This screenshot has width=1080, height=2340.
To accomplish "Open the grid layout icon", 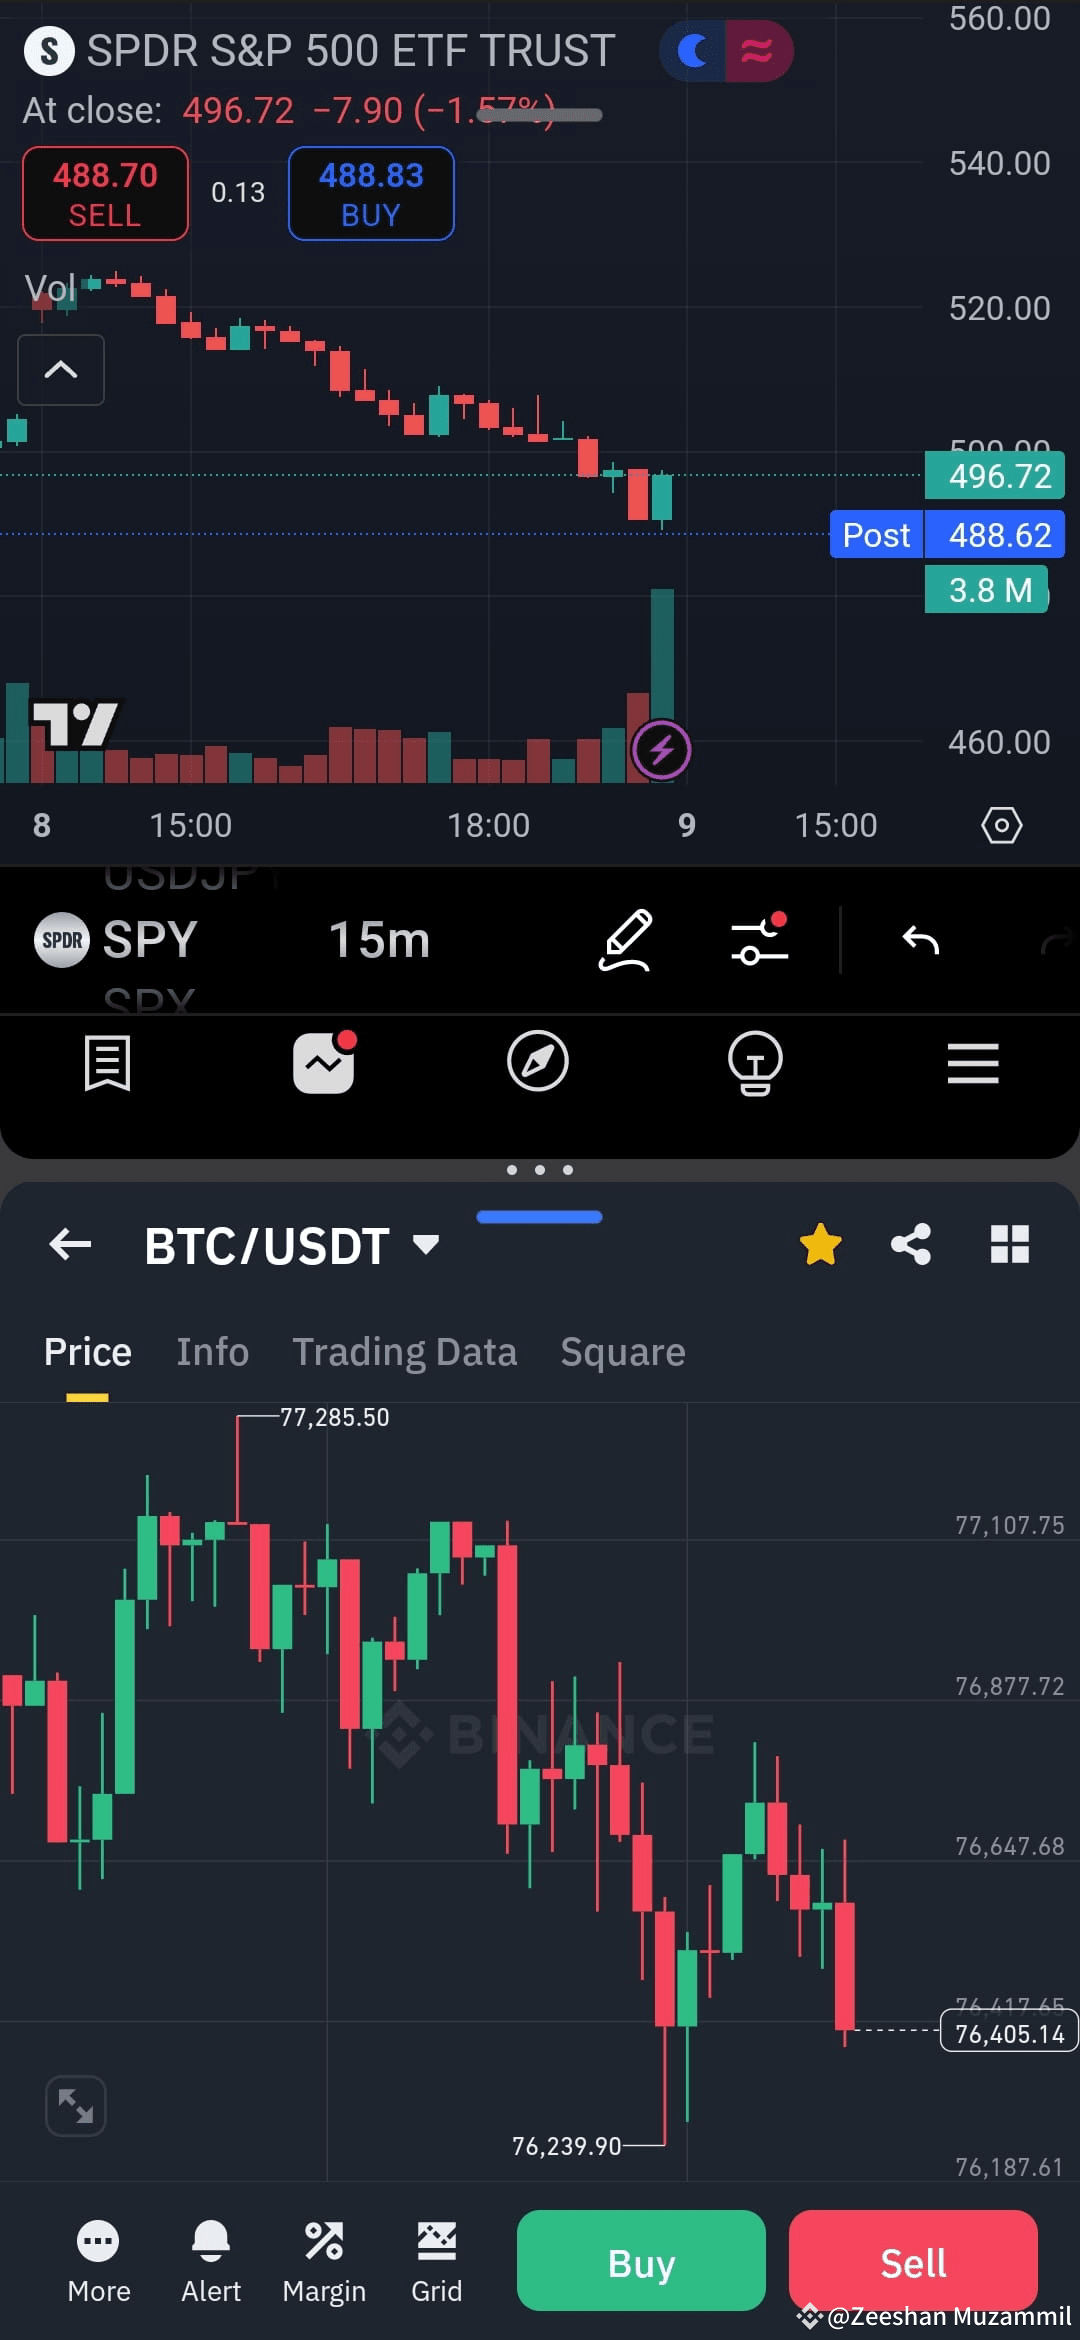I will 1010,1244.
